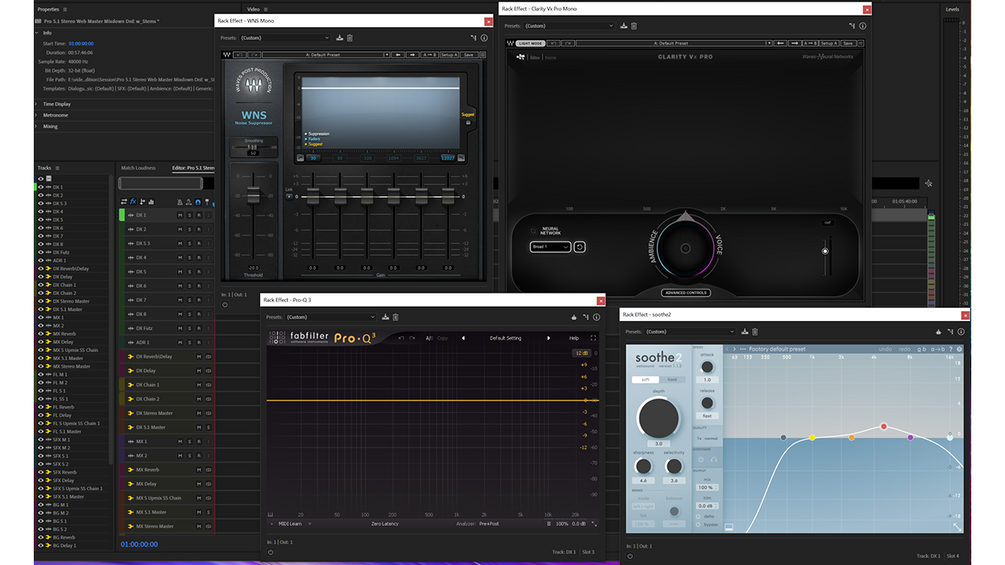Click Pro-Q 3 fullscreen icon
This screenshot has height=565, width=1005.
coord(593,338)
